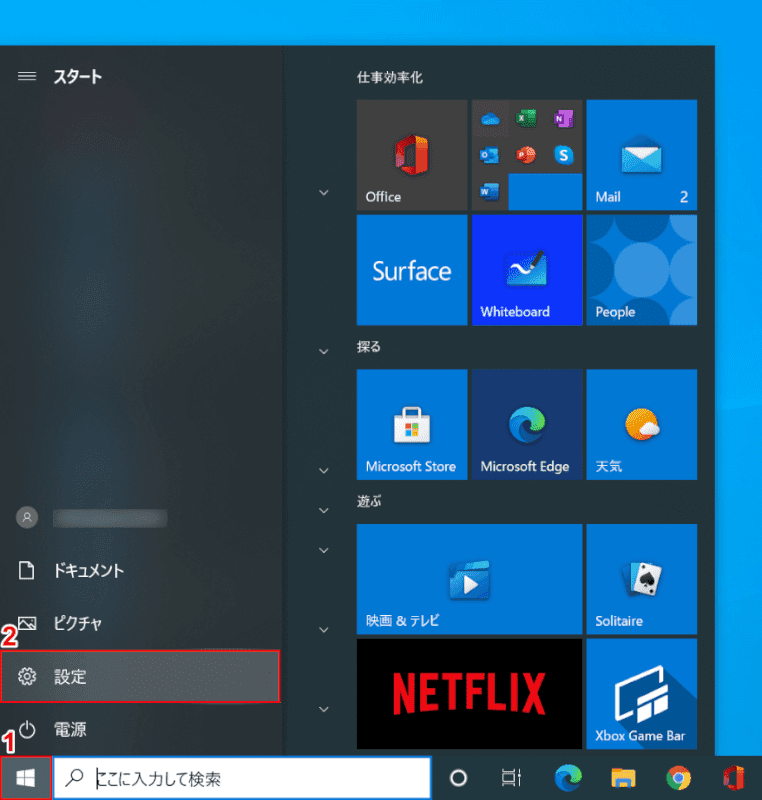Expand the Start menu hamburger button
This screenshot has width=762, height=800.
tap(27, 77)
